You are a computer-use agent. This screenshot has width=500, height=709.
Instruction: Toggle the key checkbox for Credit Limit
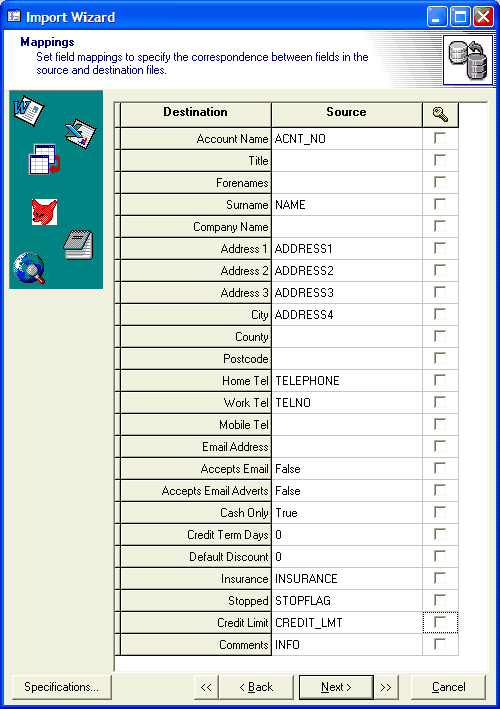click(x=440, y=622)
